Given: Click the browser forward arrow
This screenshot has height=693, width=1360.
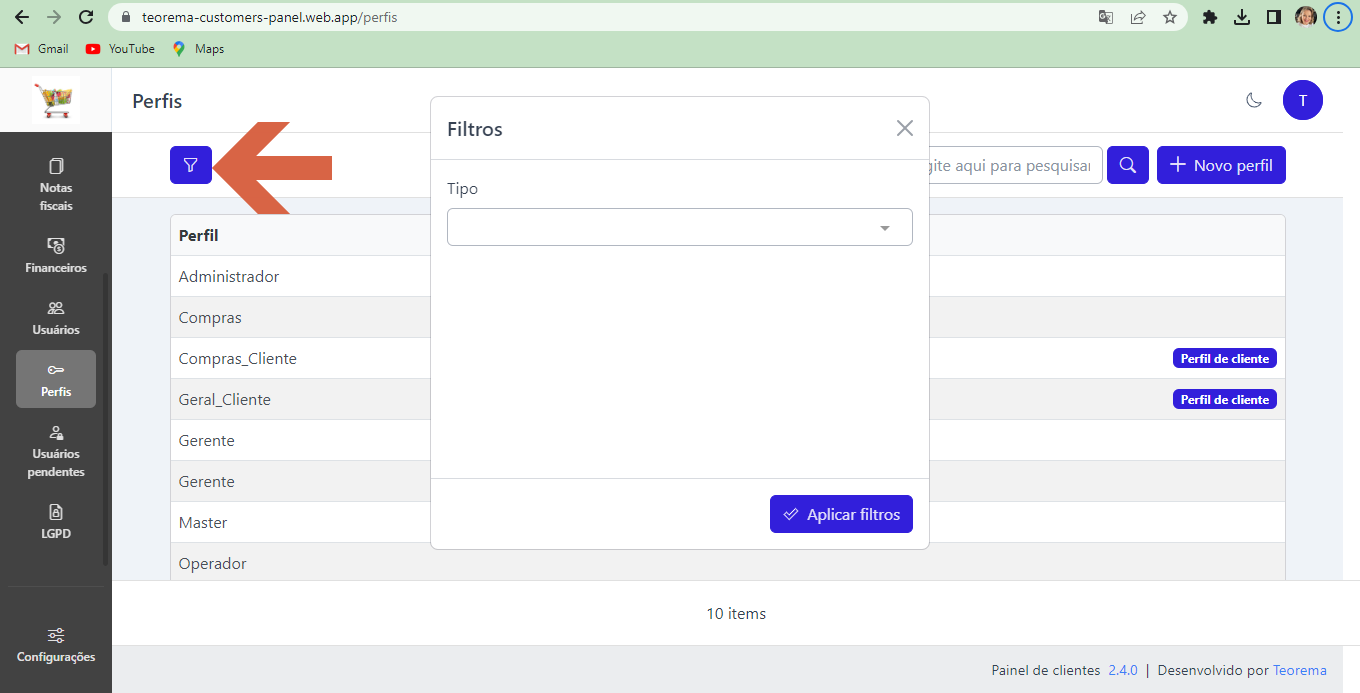Looking at the screenshot, I should click(54, 17).
